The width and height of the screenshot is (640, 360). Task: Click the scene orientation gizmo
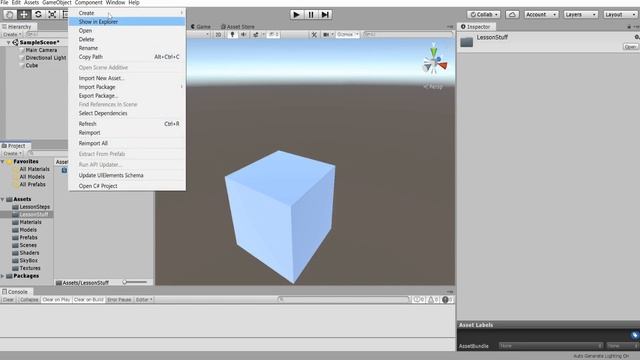pos(434,62)
